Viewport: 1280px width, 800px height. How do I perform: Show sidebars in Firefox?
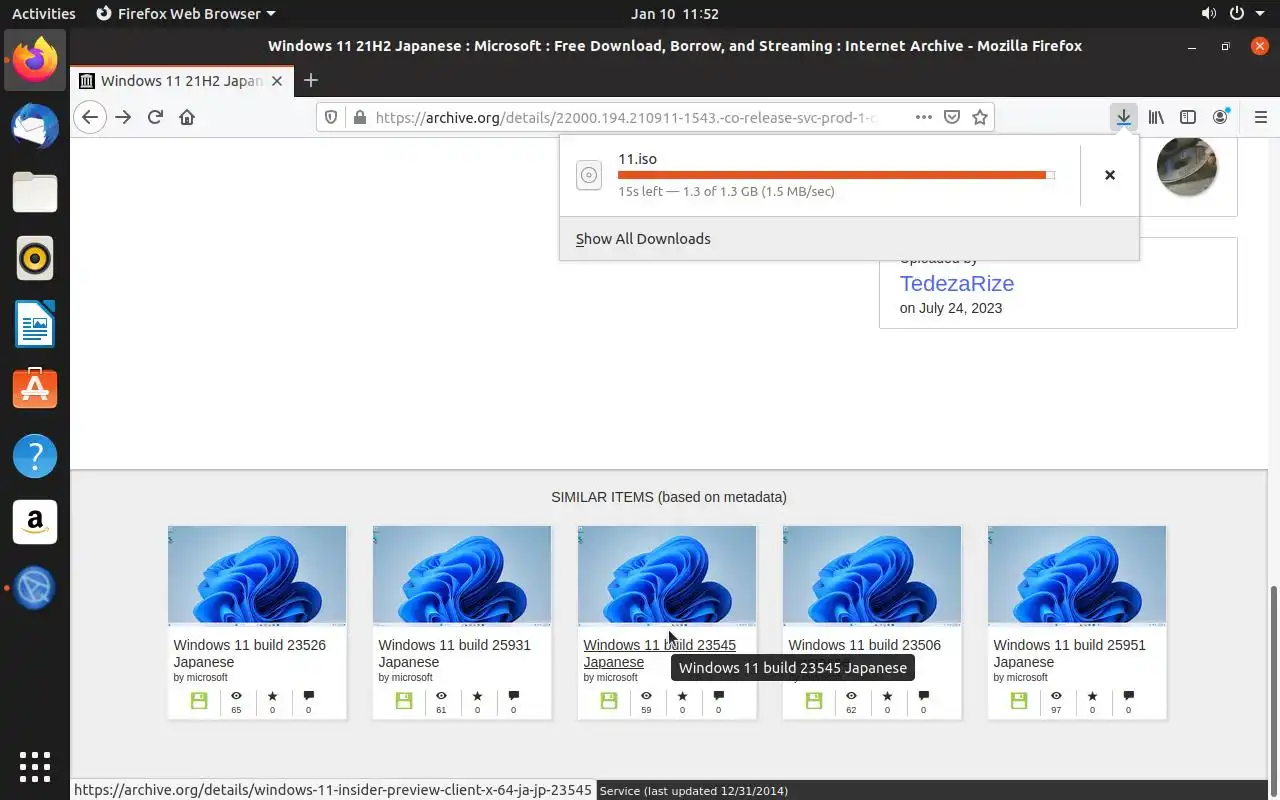tap(1188, 117)
